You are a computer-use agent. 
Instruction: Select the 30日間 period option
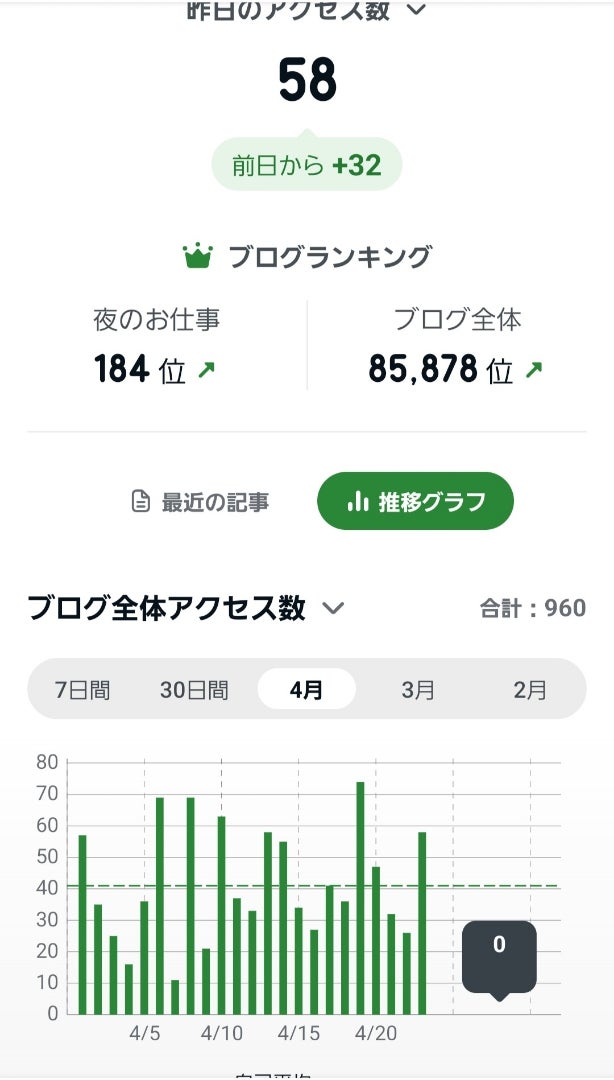[x=194, y=689]
